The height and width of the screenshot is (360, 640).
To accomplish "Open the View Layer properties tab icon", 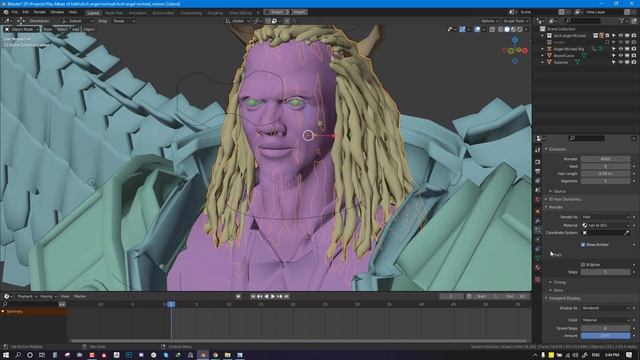I will [538, 181].
